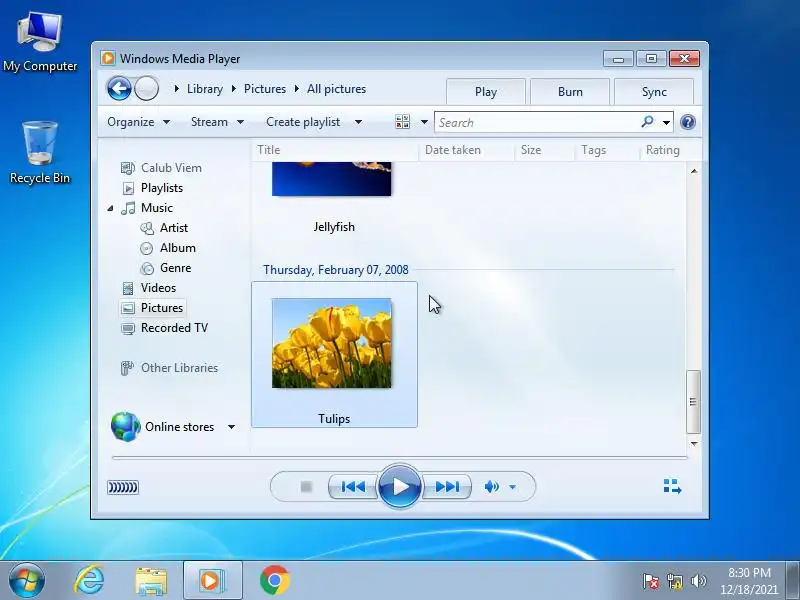
Task: Click the Previous track button
Action: coord(353,487)
